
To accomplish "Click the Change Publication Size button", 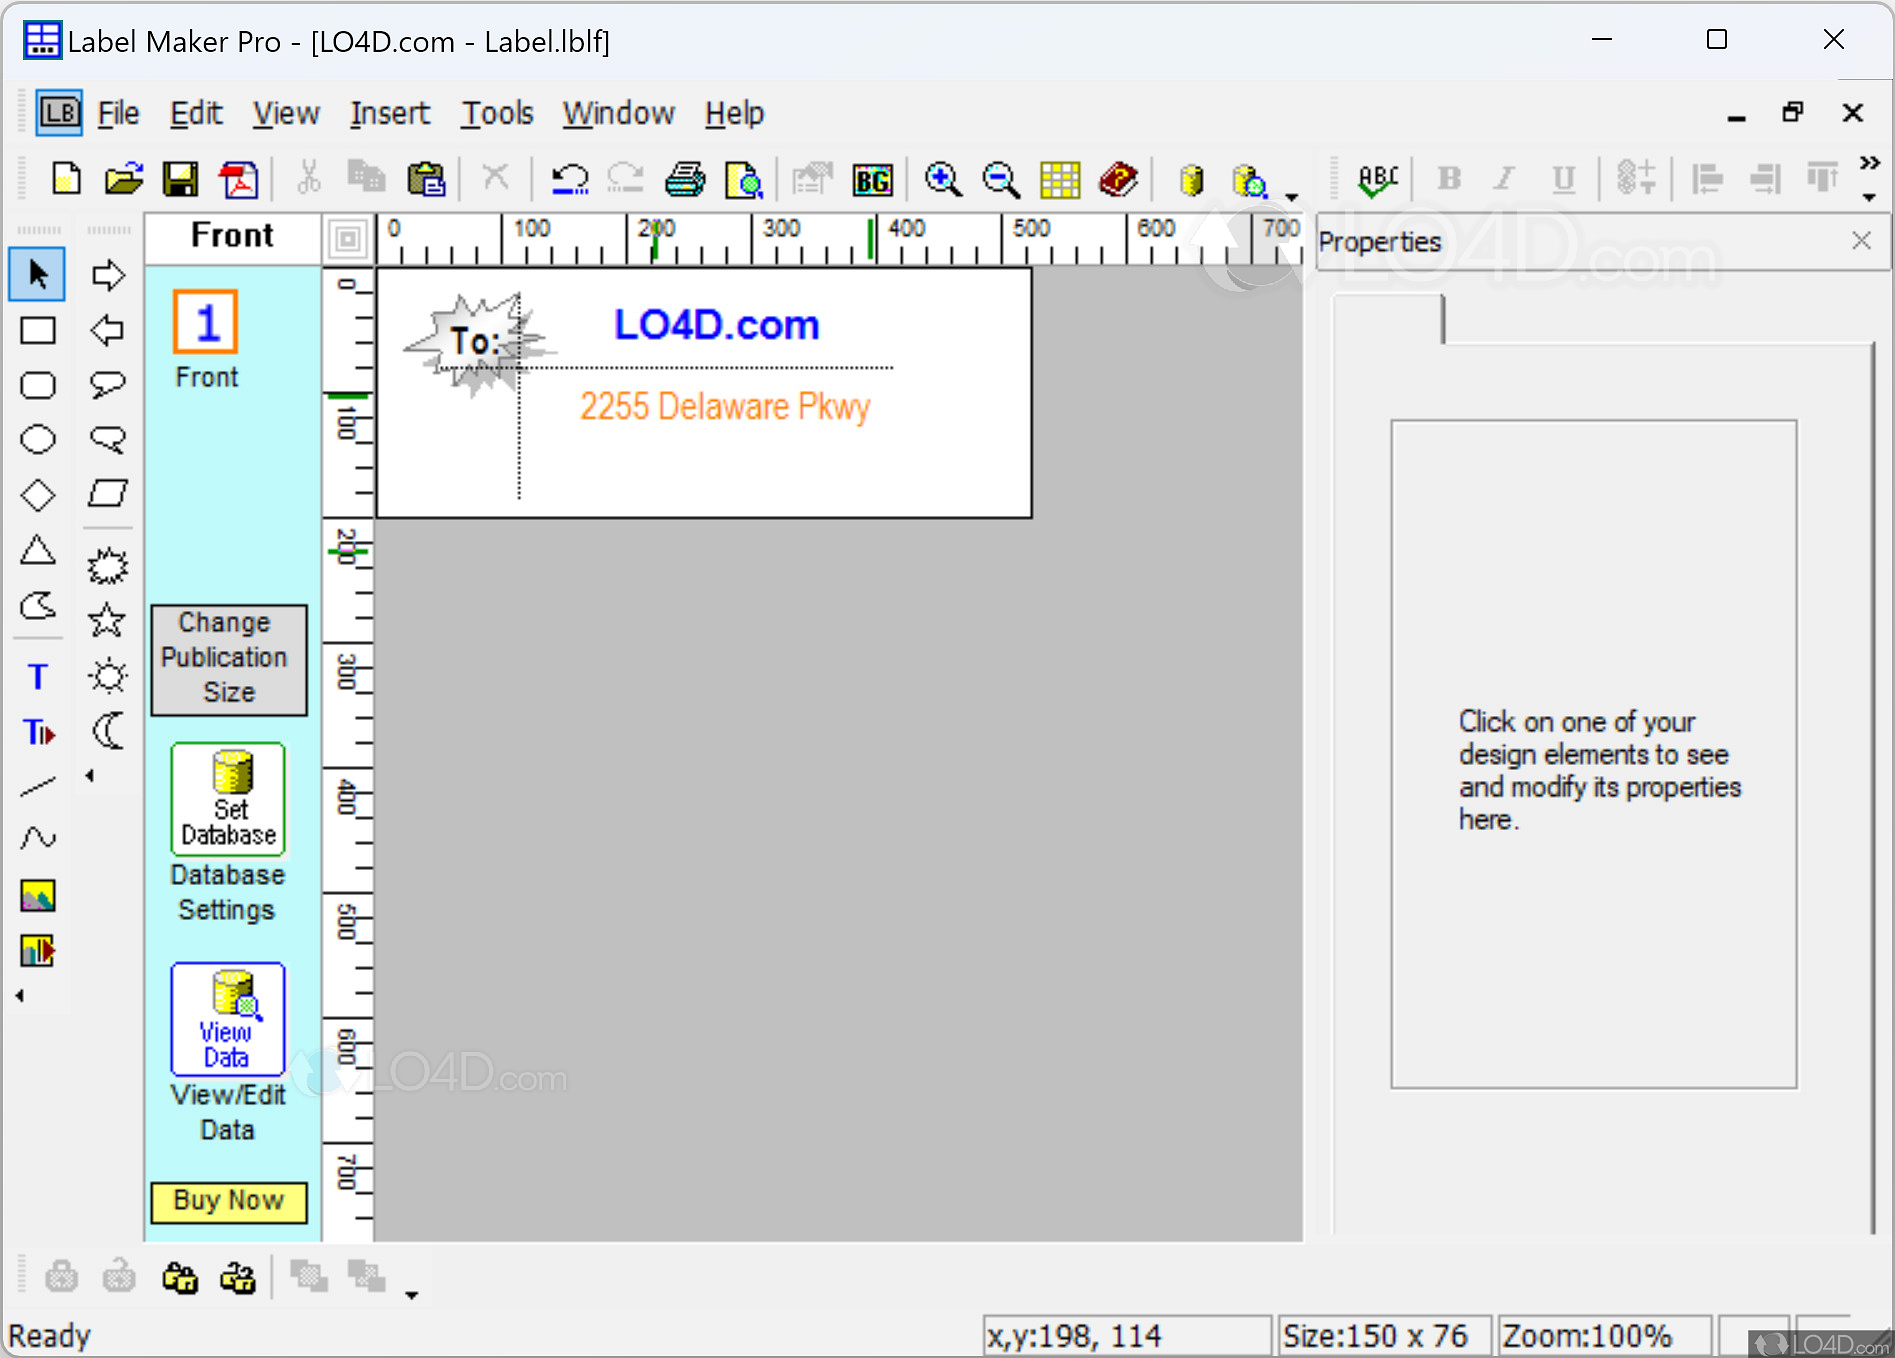I will (229, 659).
